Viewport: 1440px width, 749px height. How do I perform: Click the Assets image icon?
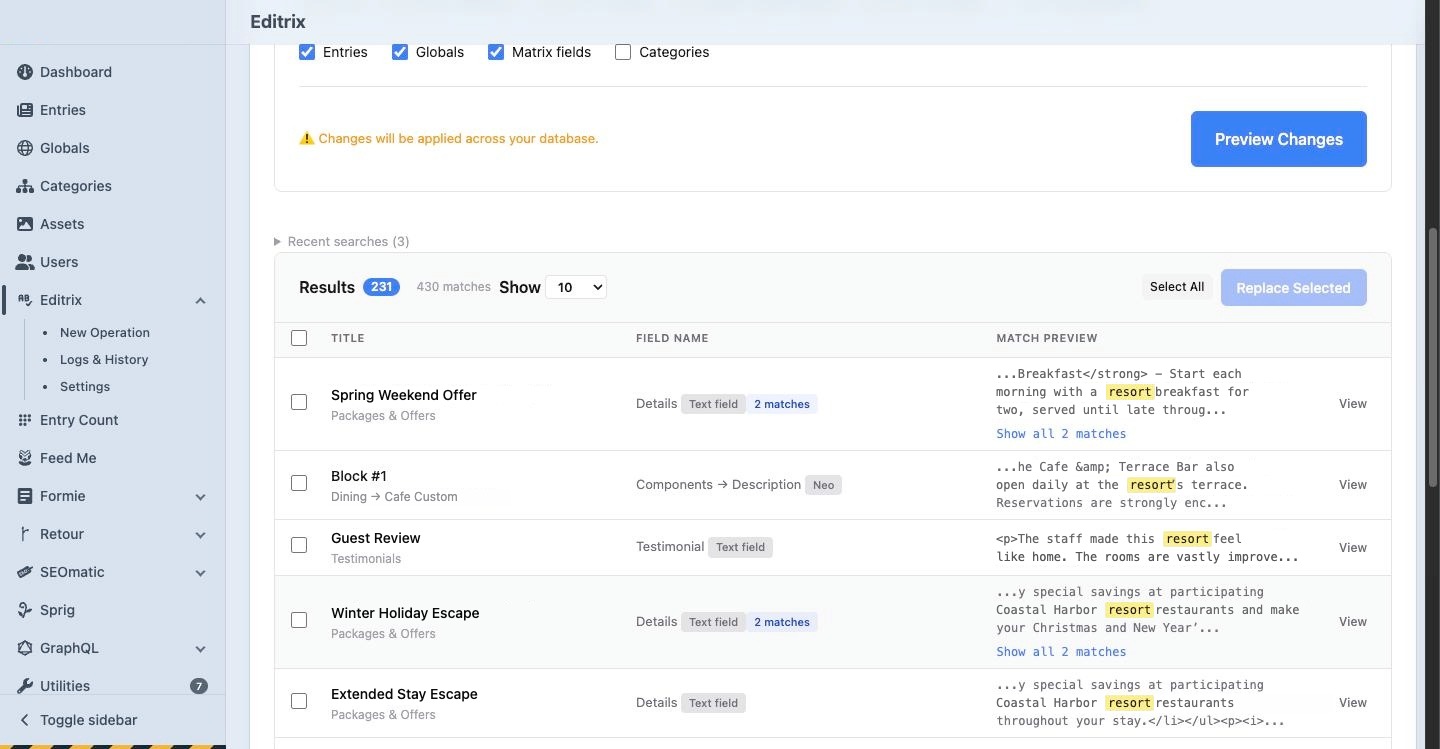click(x=25, y=224)
